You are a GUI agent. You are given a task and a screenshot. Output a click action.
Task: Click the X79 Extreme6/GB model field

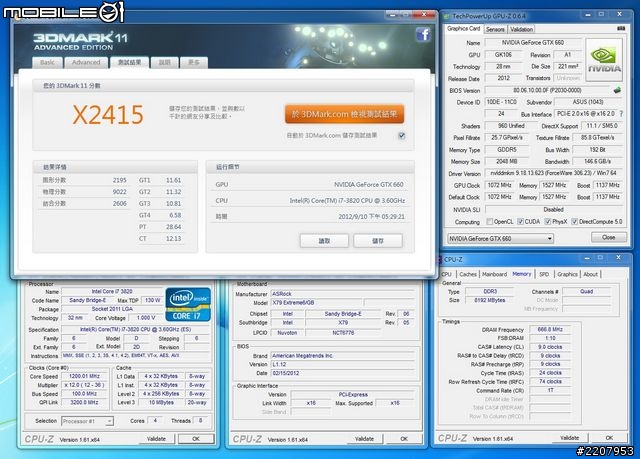coord(316,303)
